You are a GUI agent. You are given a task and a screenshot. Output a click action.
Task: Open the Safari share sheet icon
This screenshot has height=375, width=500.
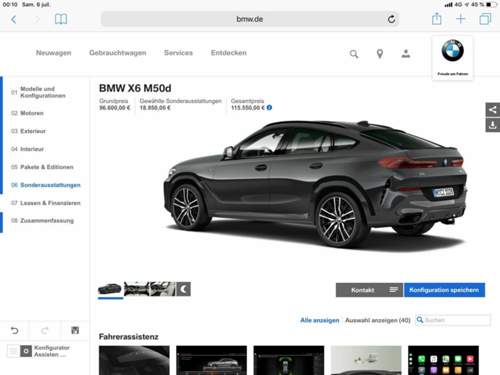[x=437, y=19]
